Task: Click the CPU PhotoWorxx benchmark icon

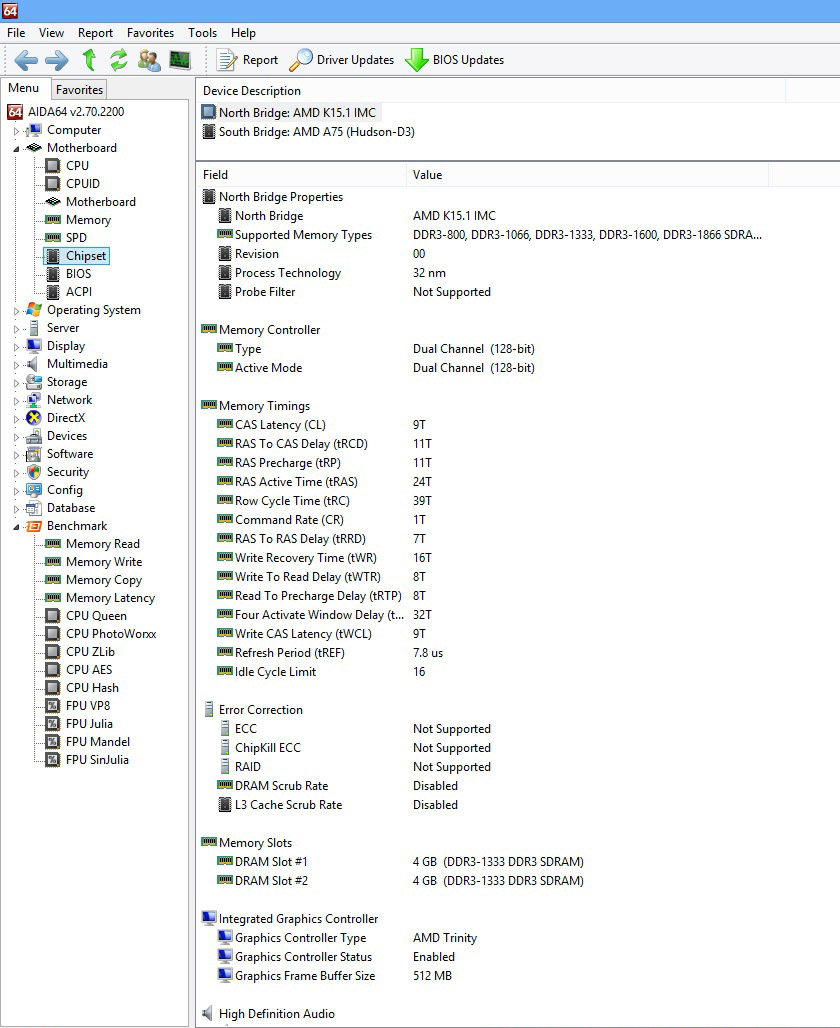Action: tap(52, 634)
